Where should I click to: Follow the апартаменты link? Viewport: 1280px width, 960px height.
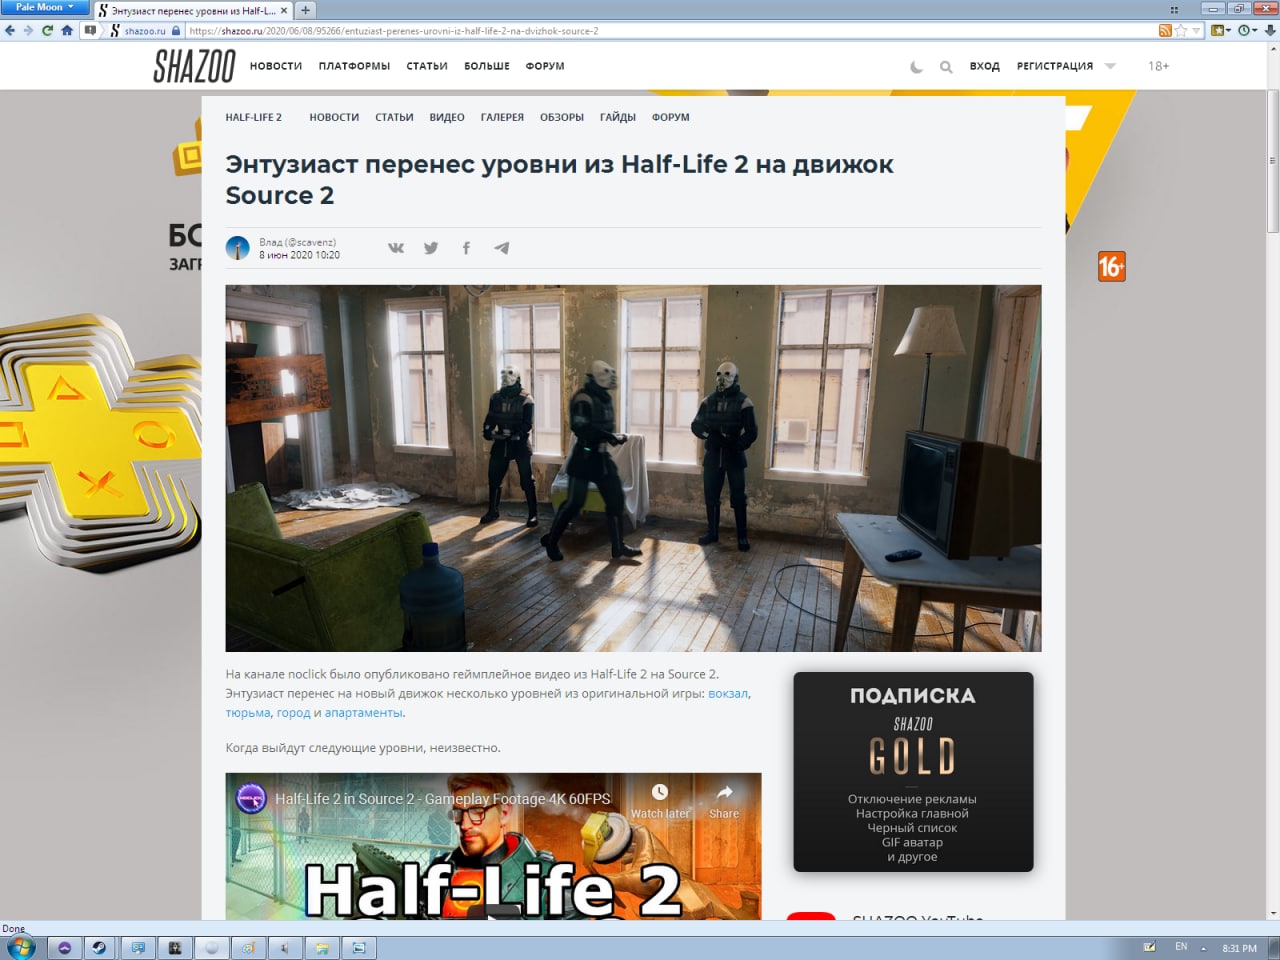(363, 713)
